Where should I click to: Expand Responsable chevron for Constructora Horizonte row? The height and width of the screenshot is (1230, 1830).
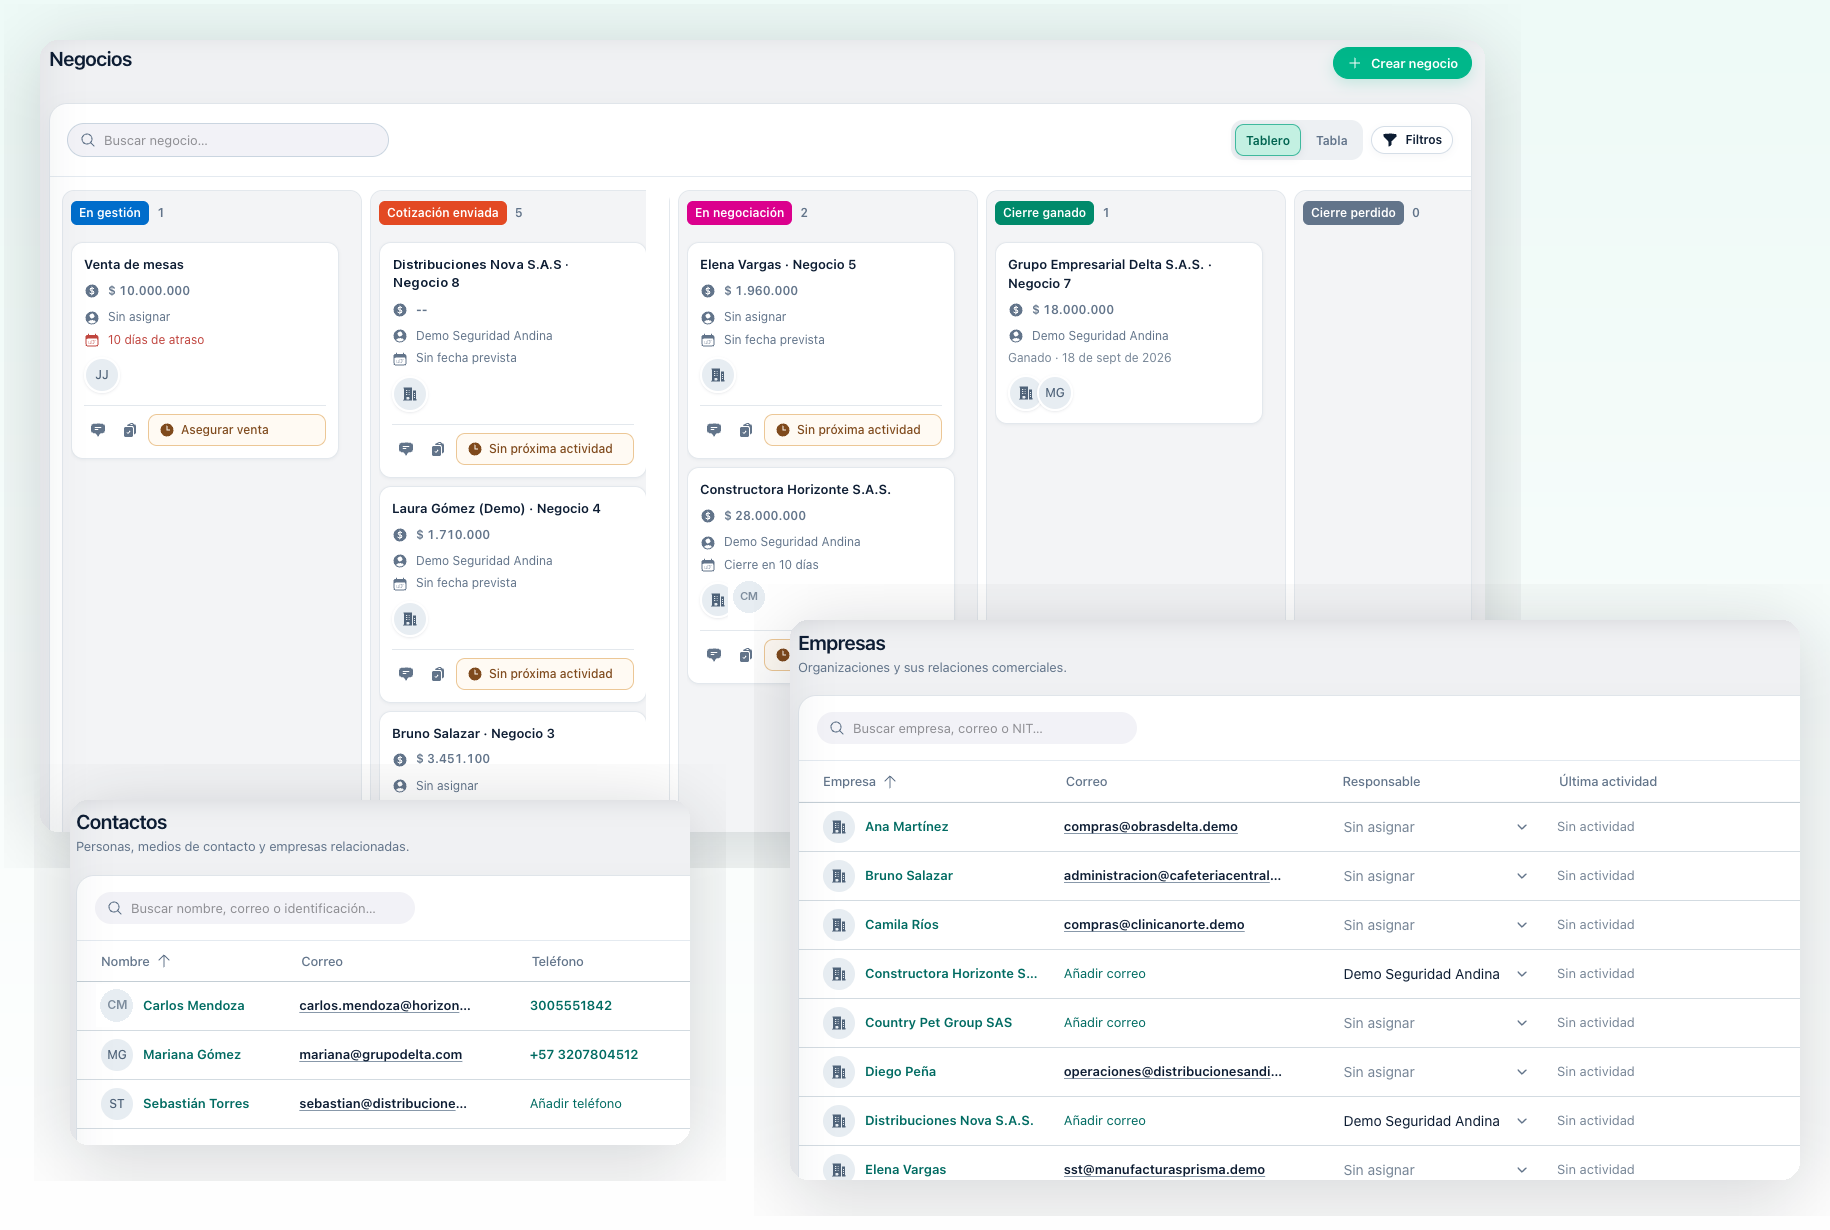1522,974
